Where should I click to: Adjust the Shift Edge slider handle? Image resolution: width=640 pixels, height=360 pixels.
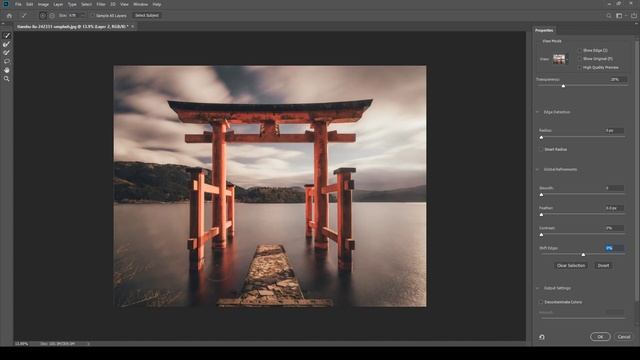coord(583,255)
